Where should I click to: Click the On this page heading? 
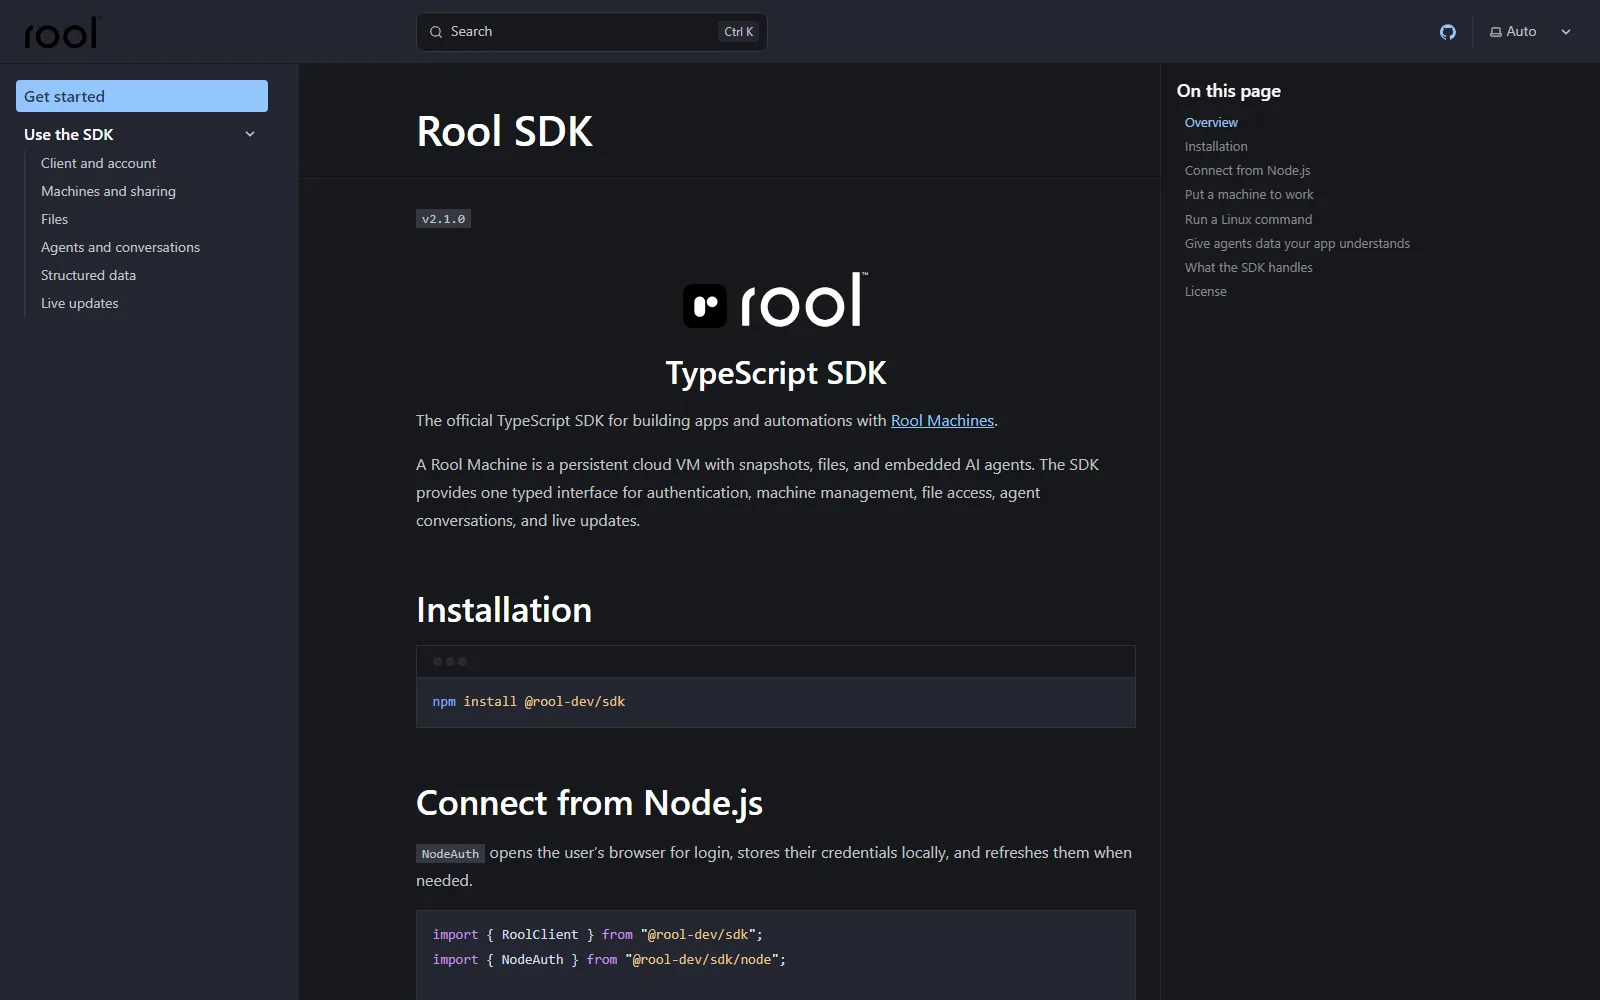point(1228,91)
